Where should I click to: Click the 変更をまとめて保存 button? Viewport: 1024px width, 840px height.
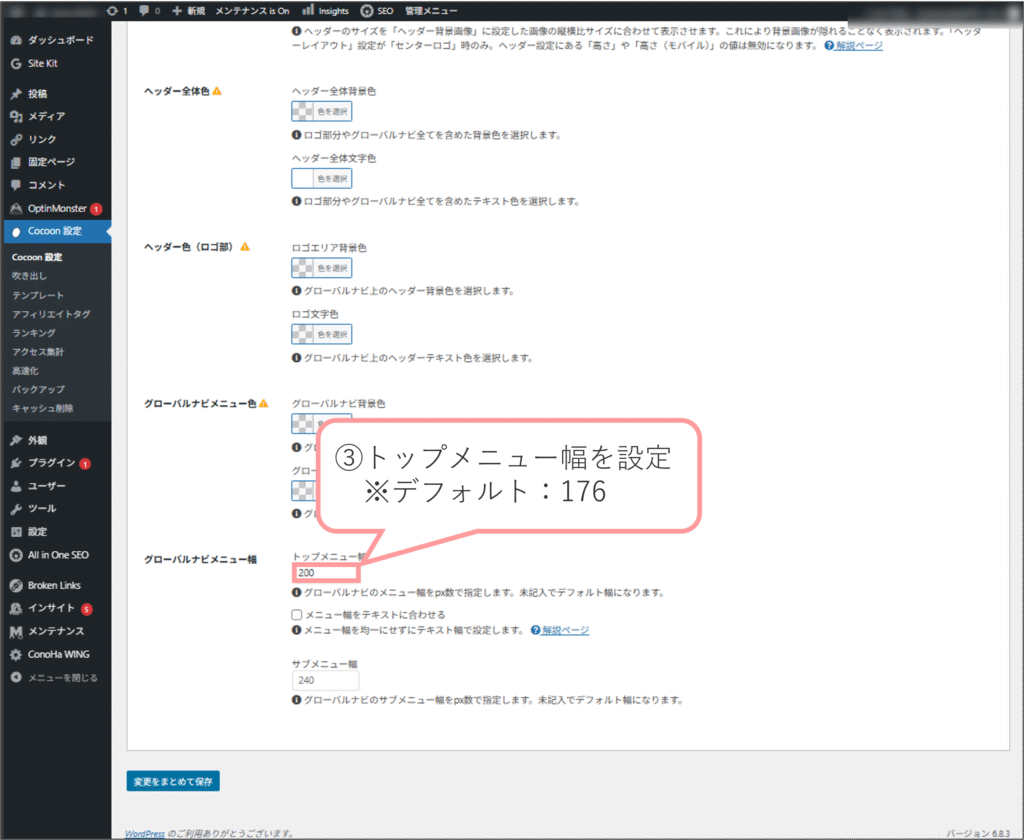pyautogui.click(x=173, y=781)
